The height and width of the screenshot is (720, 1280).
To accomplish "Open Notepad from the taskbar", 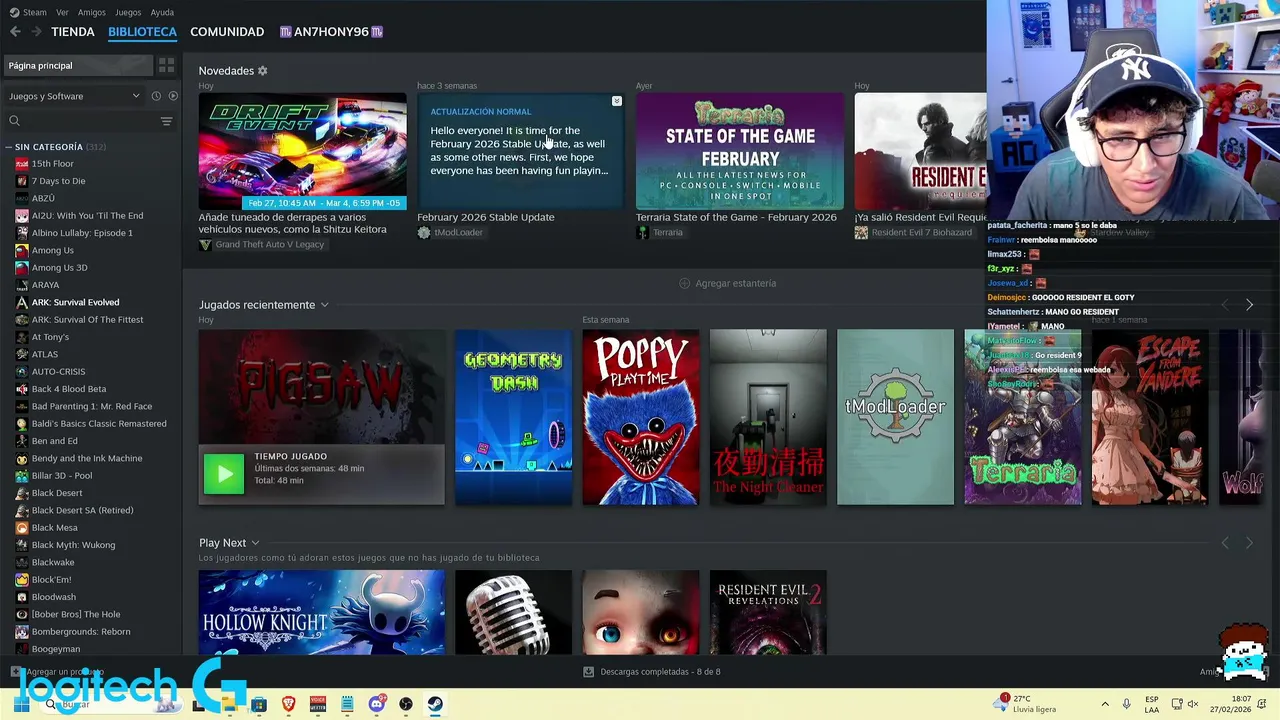I will (x=347, y=704).
